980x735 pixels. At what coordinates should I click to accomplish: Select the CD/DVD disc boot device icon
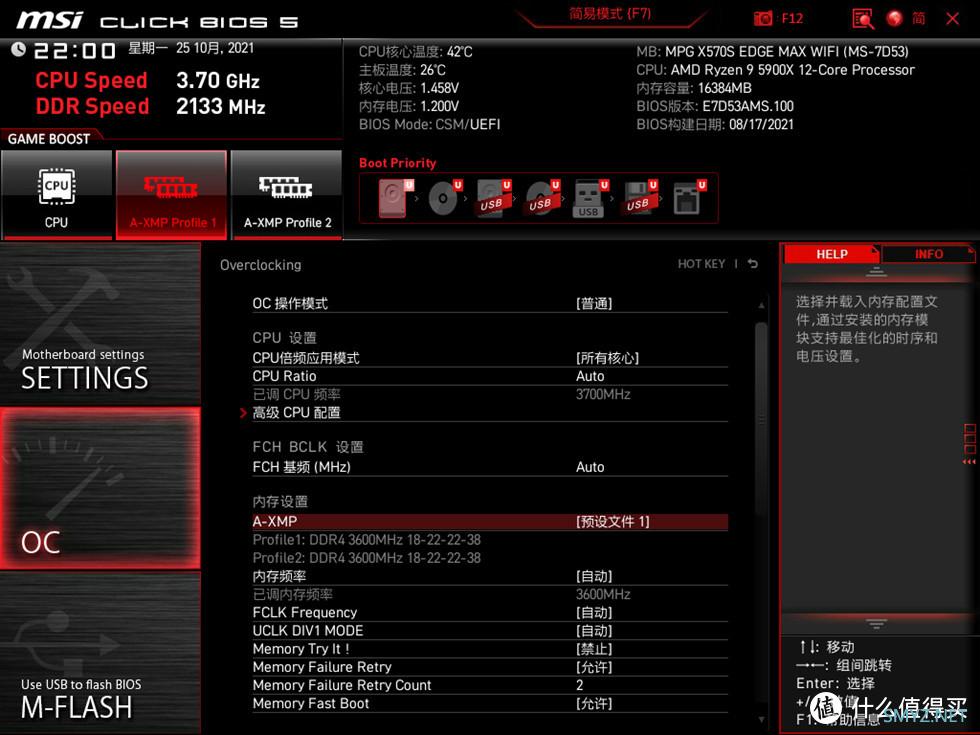click(444, 198)
